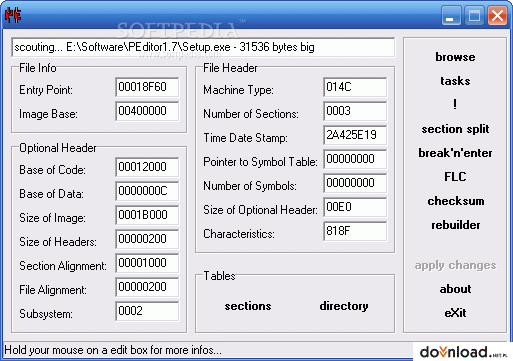Select break'n'enter option

455,153
